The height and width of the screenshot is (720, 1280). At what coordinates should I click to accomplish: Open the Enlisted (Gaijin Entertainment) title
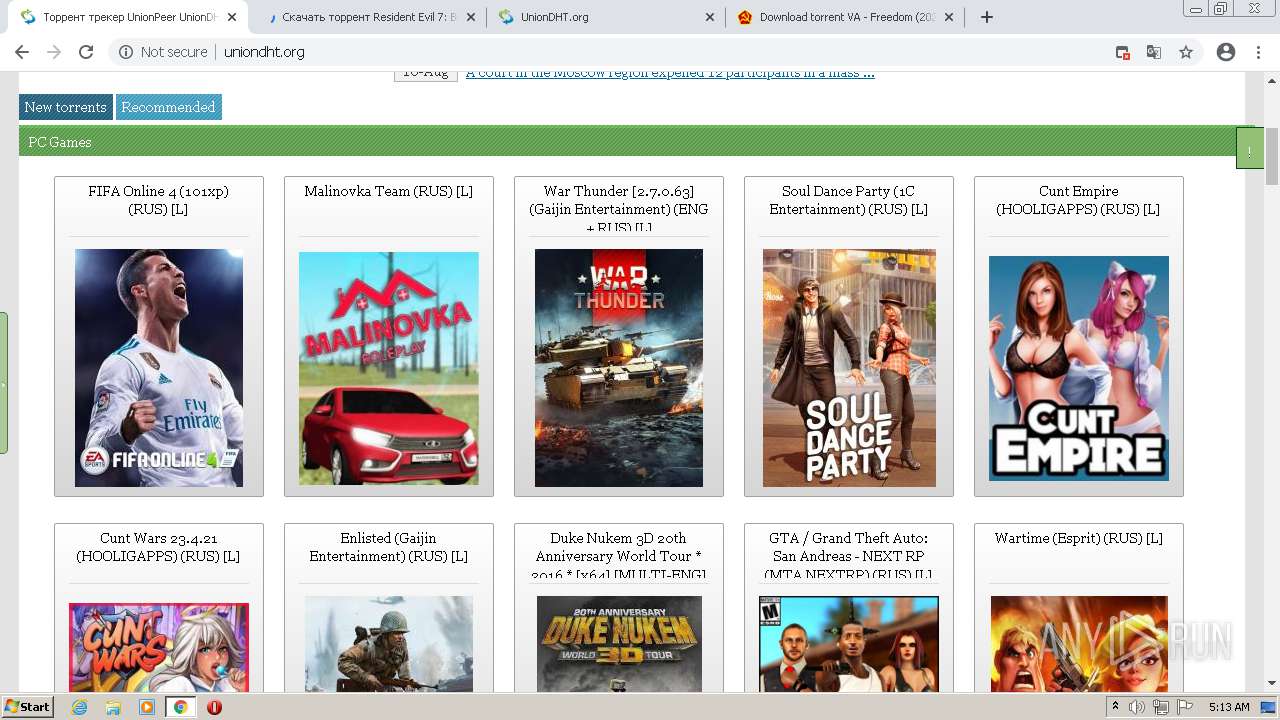point(388,547)
